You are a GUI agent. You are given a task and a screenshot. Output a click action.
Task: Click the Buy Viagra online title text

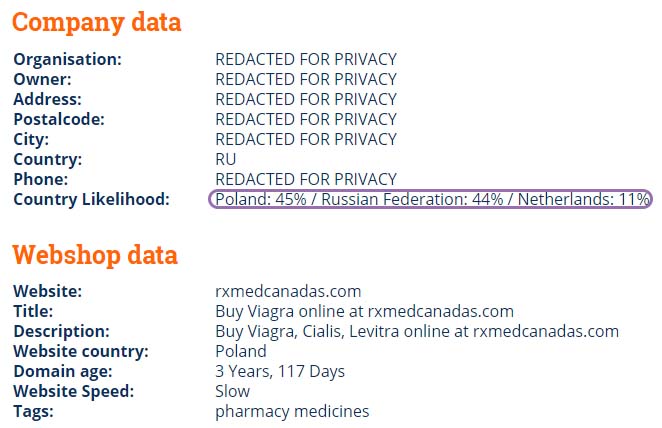364,312
